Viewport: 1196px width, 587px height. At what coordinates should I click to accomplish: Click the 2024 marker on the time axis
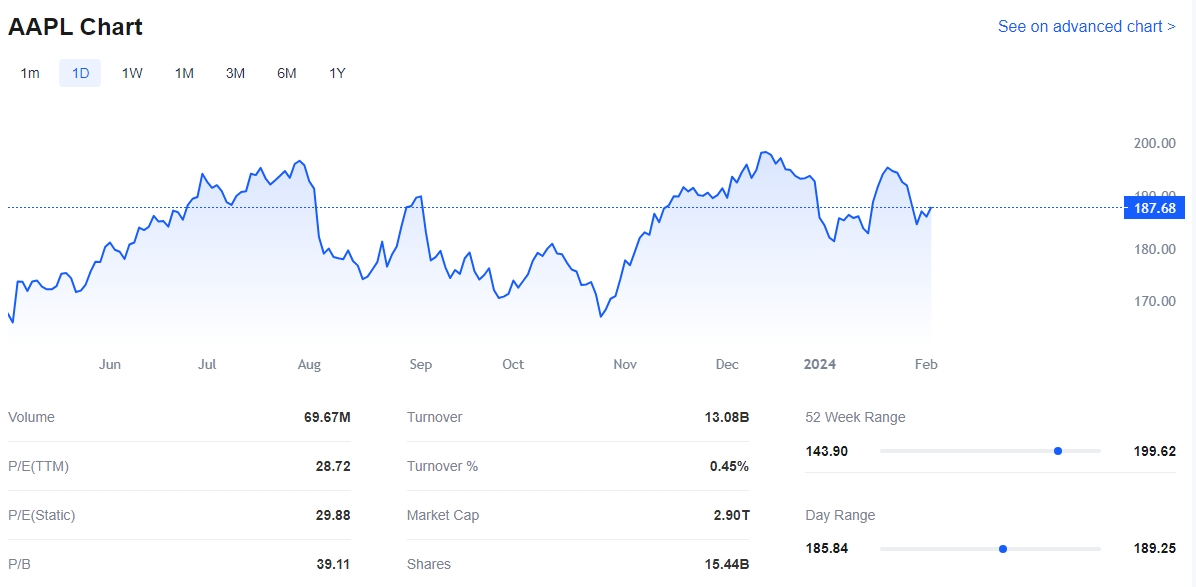(x=820, y=365)
